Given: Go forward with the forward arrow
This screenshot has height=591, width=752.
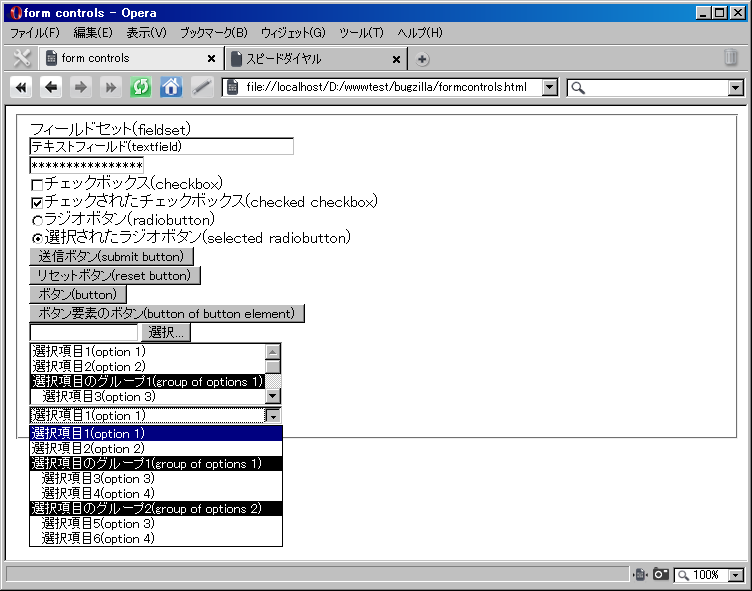Looking at the screenshot, I should click(x=81, y=87).
